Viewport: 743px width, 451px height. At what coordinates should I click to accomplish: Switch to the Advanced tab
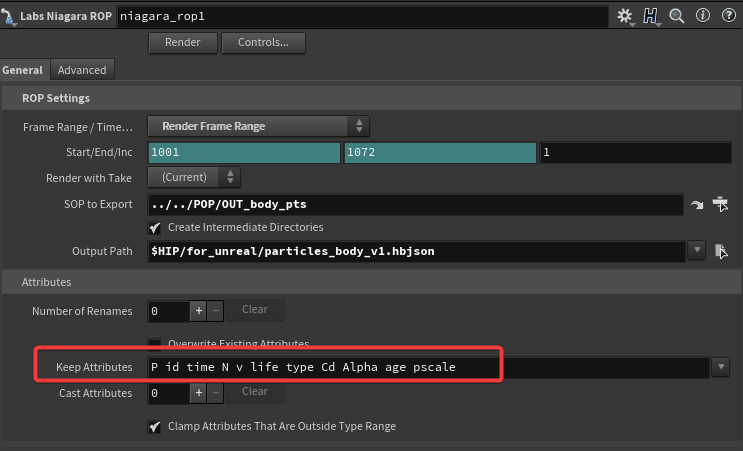click(82, 70)
